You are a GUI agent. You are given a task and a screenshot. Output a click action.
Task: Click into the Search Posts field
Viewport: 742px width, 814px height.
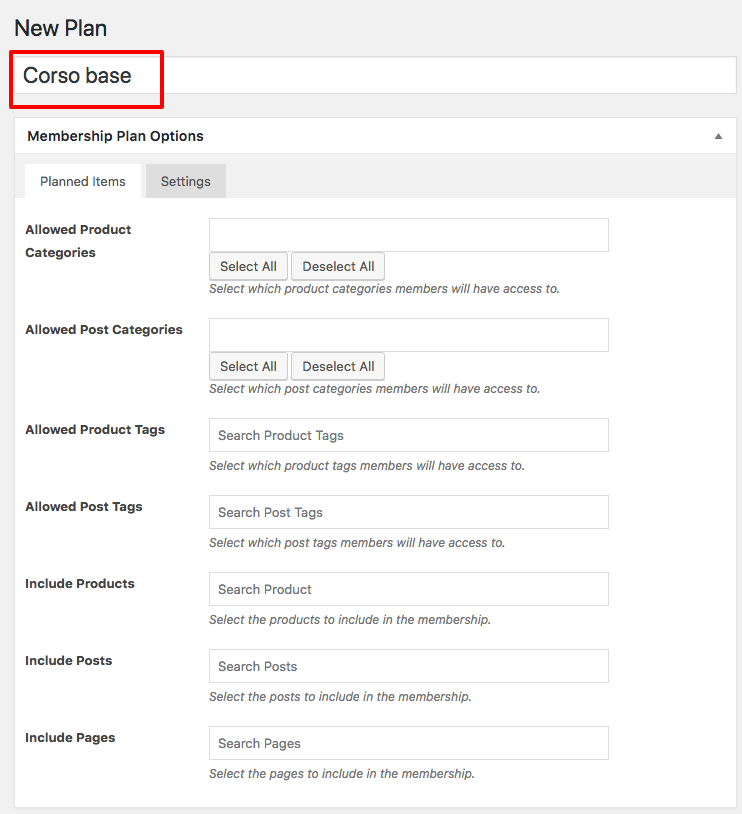coord(409,666)
